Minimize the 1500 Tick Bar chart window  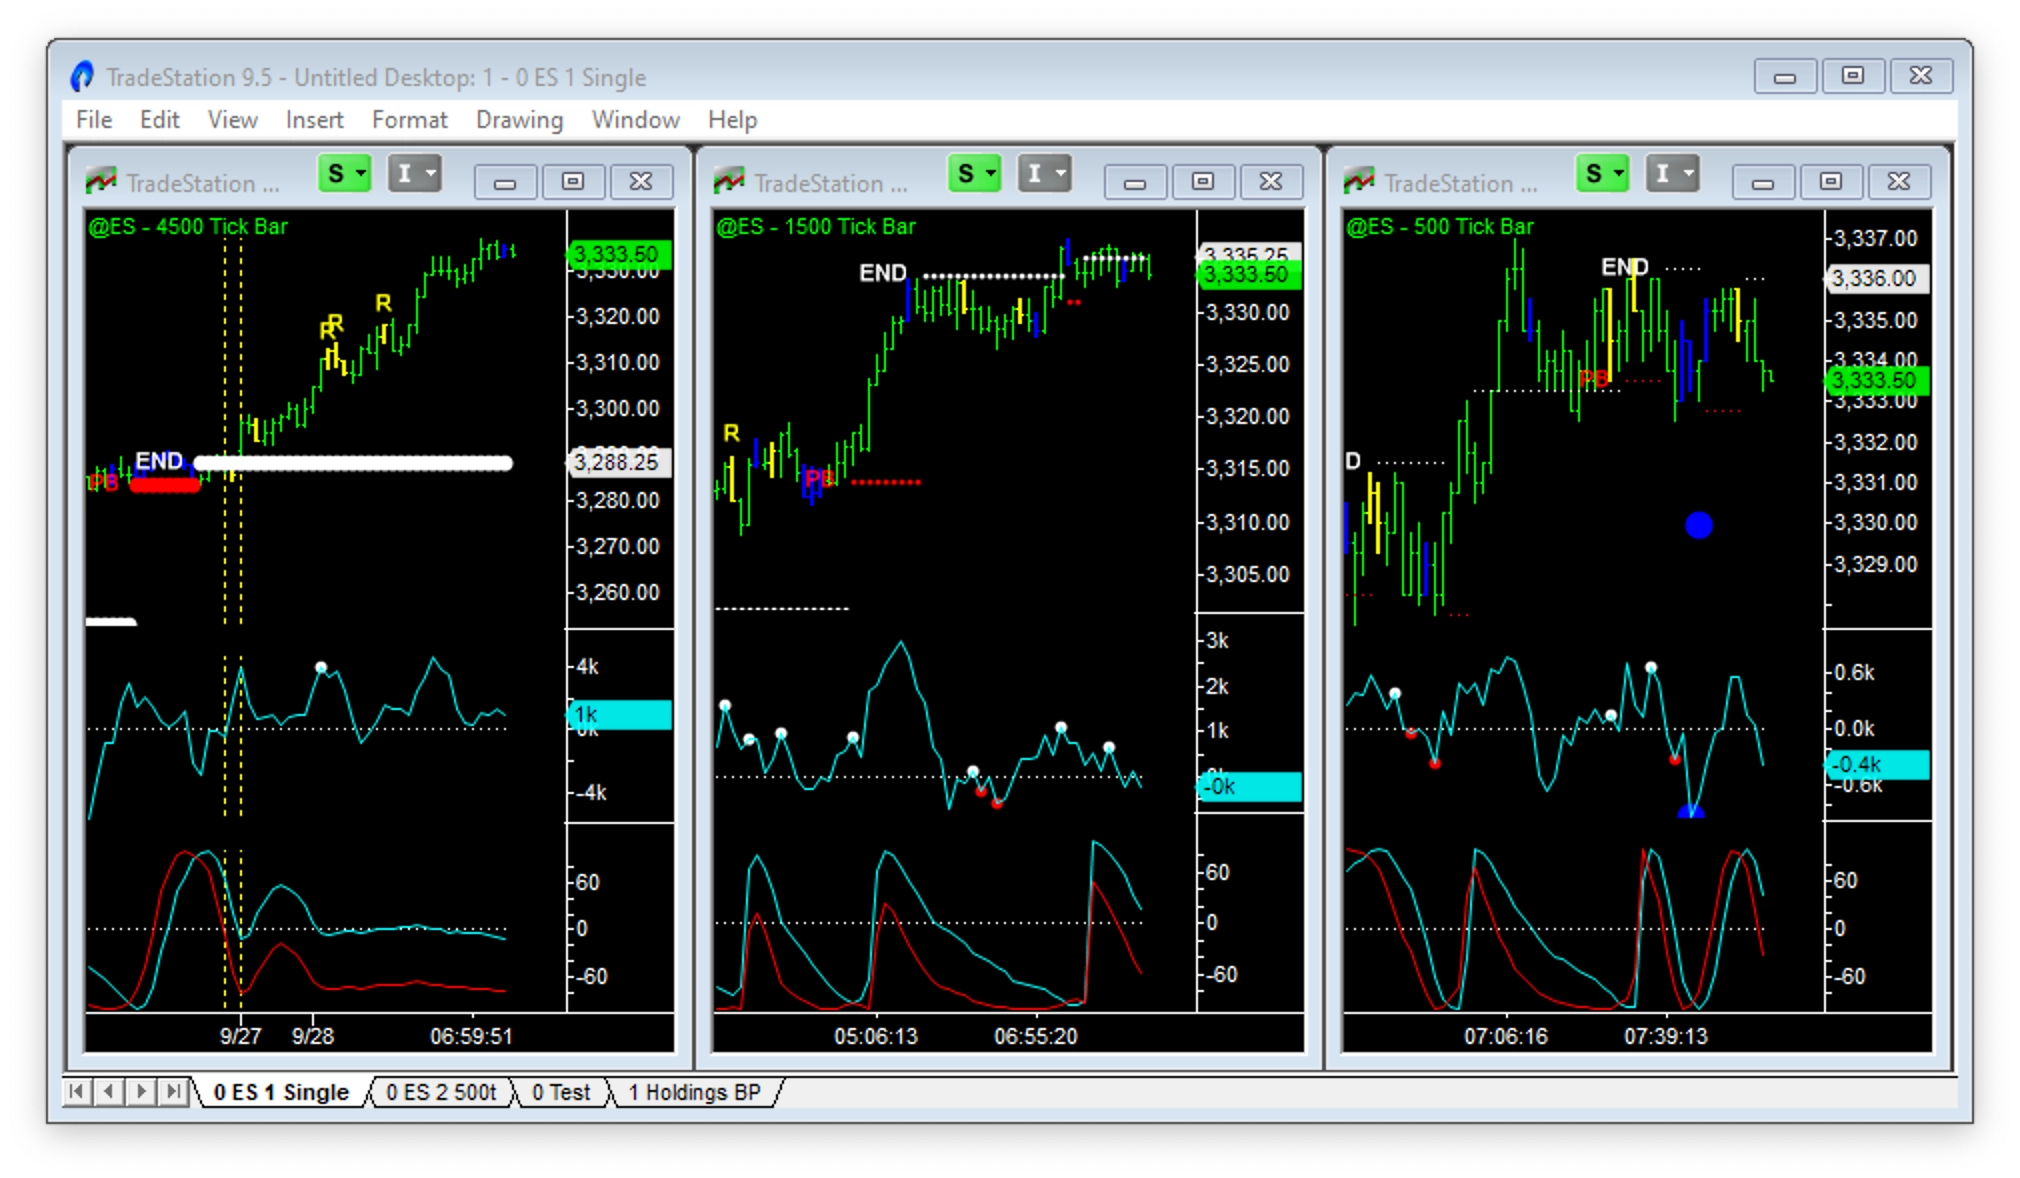click(x=1135, y=182)
